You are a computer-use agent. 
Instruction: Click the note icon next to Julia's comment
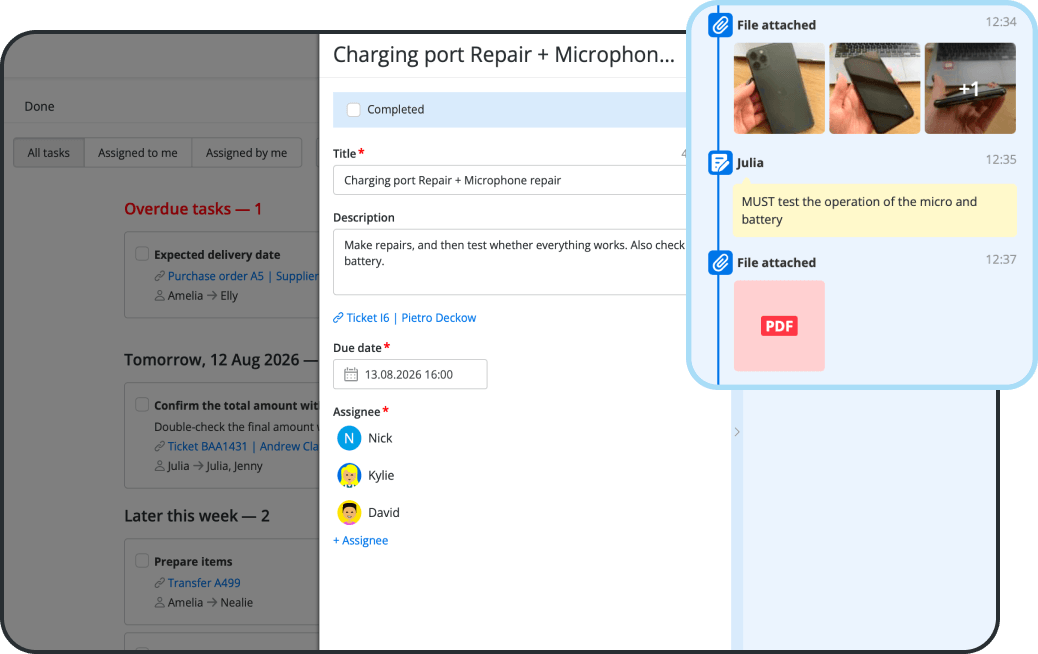point(720,163)
